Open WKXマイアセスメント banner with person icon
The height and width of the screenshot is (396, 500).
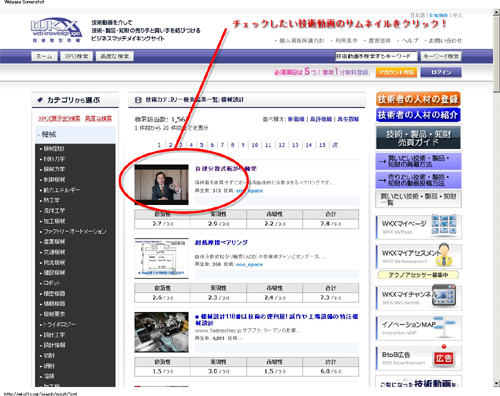tap(419, 256)
